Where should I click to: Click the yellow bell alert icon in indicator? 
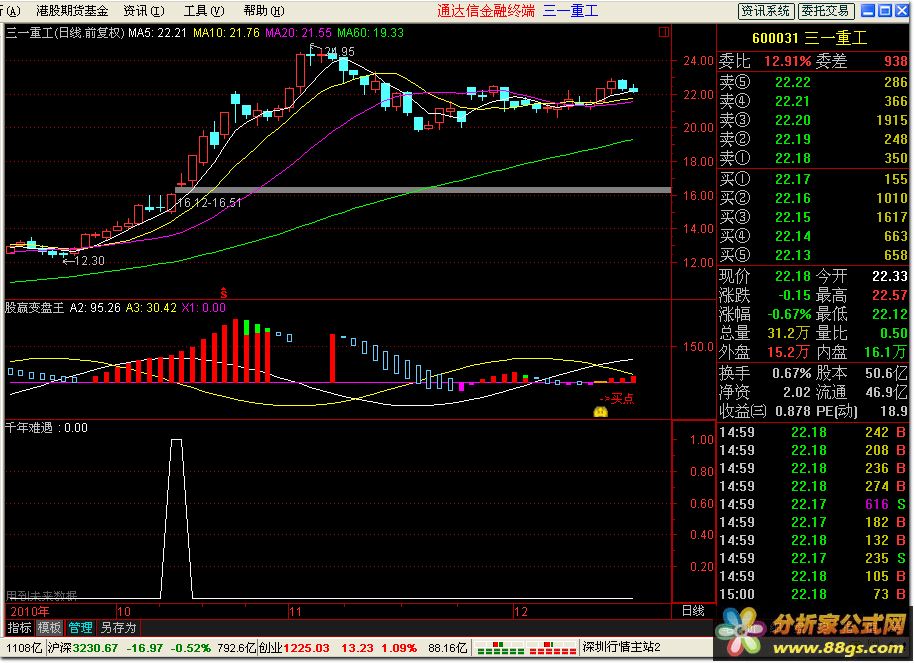tap(600, 412)
